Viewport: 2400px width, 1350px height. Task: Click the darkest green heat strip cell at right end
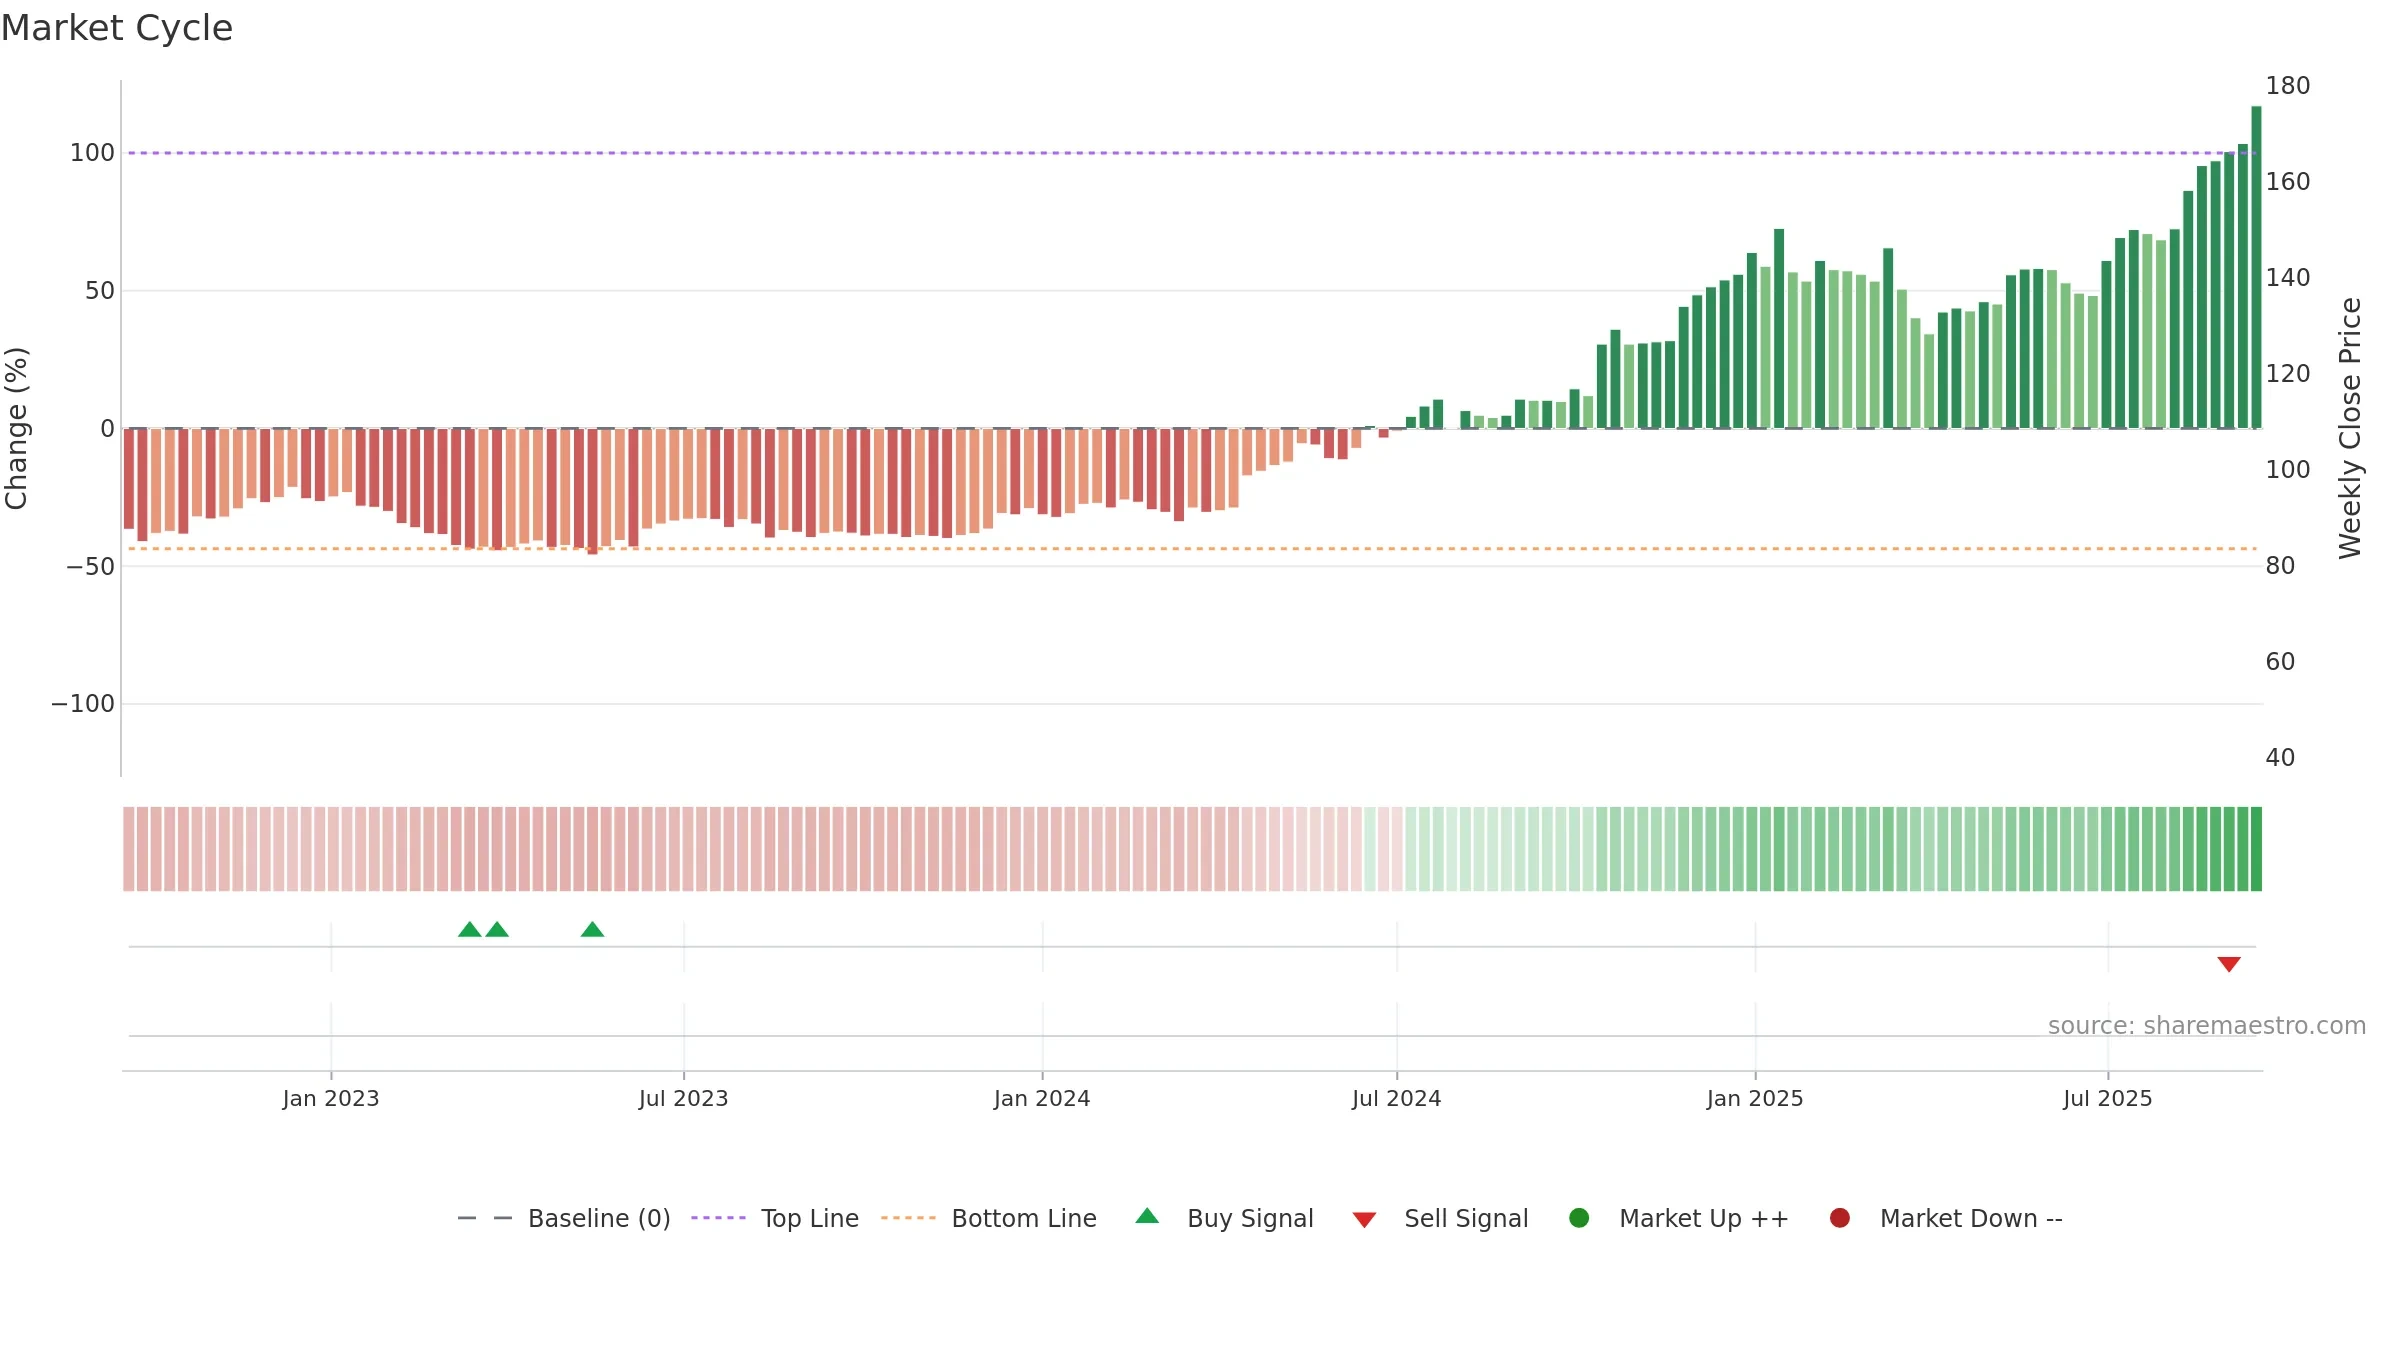pos(2256,849)
